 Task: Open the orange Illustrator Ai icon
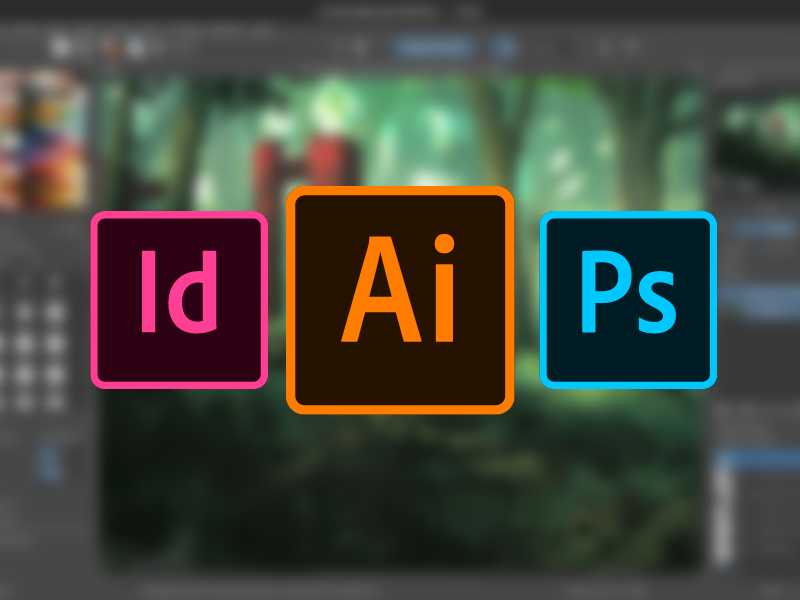400,300
